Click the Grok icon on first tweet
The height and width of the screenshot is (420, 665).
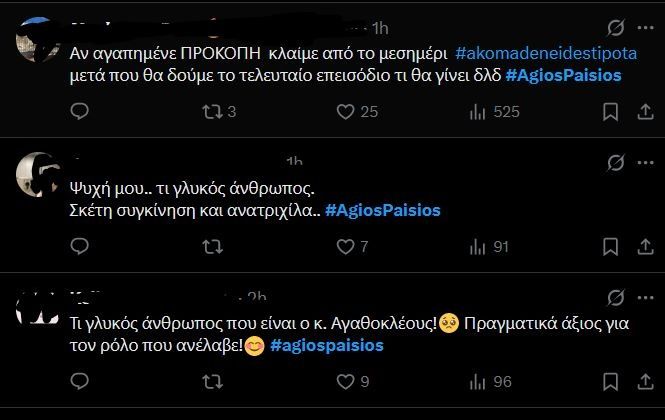tap(616, 28)
